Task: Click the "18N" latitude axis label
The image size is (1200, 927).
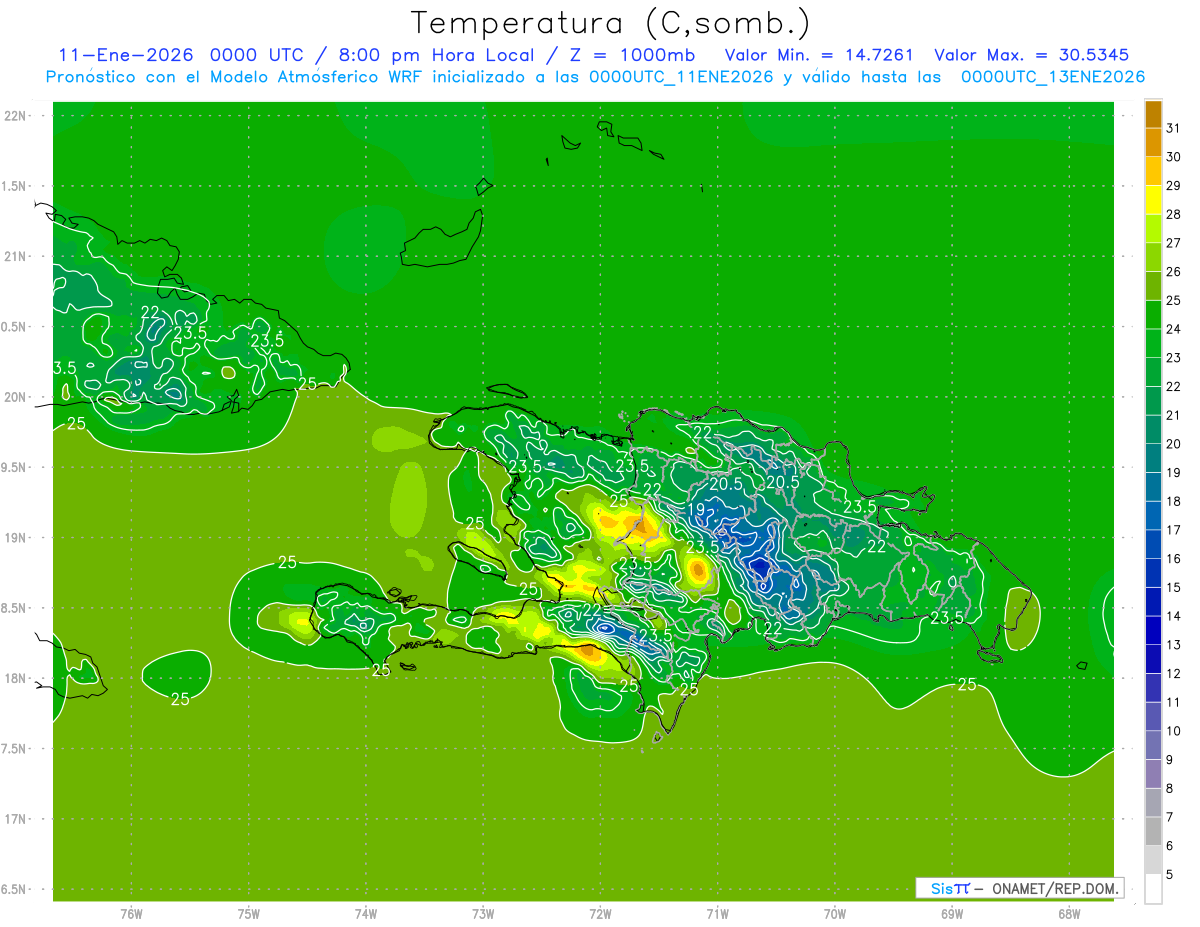Action: click(x=17, y=678)
